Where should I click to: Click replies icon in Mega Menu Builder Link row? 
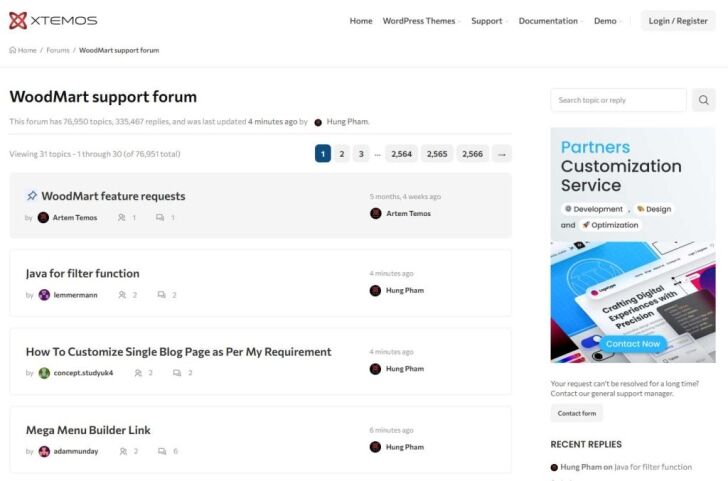tap(162, 451)
